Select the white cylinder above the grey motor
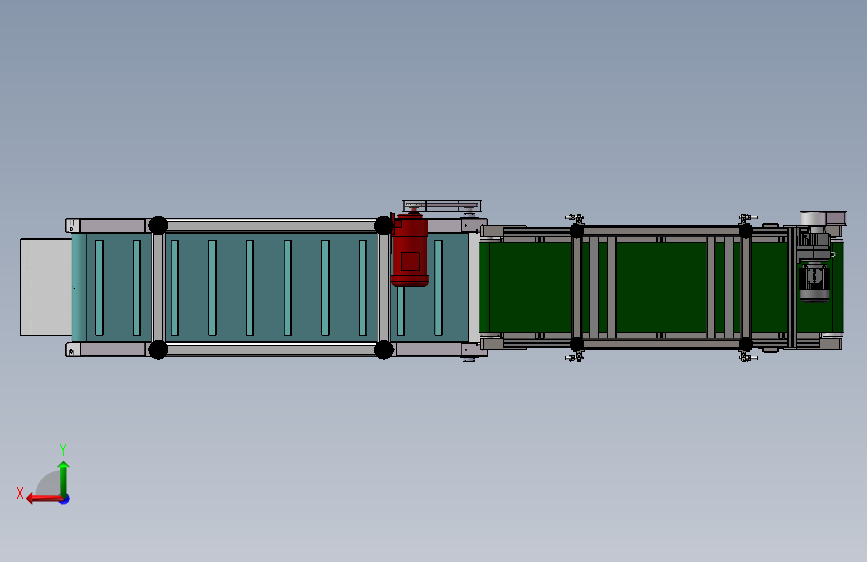Image resolution: width=867 pixels, height=562 pixels. click(x=812, y=218)
